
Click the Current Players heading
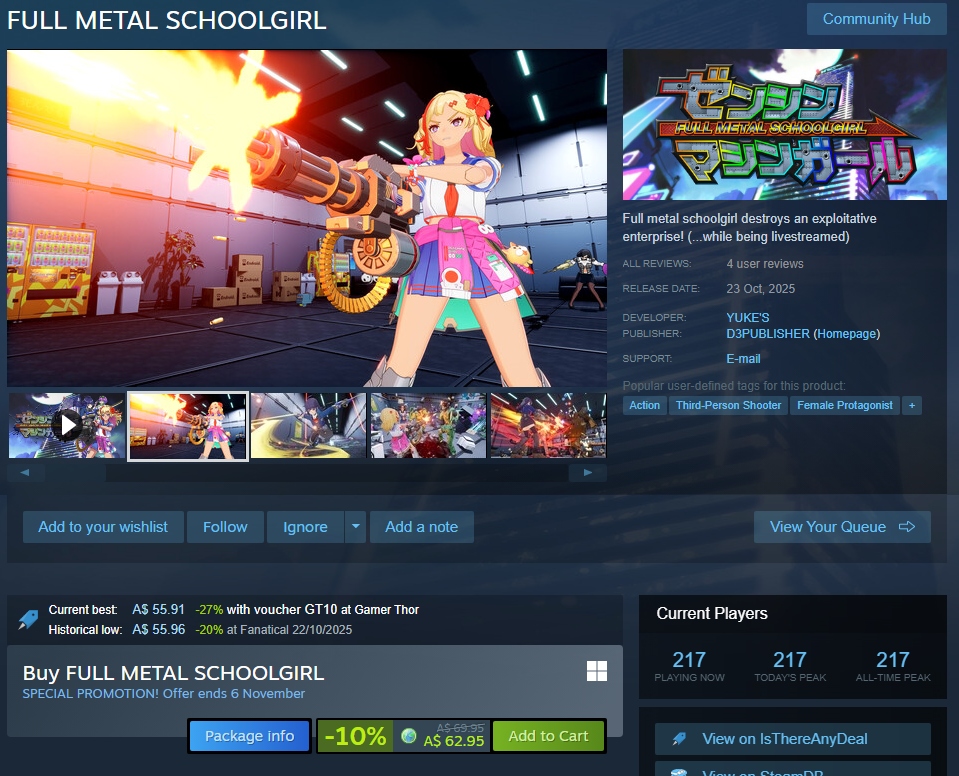coord(712,613)
